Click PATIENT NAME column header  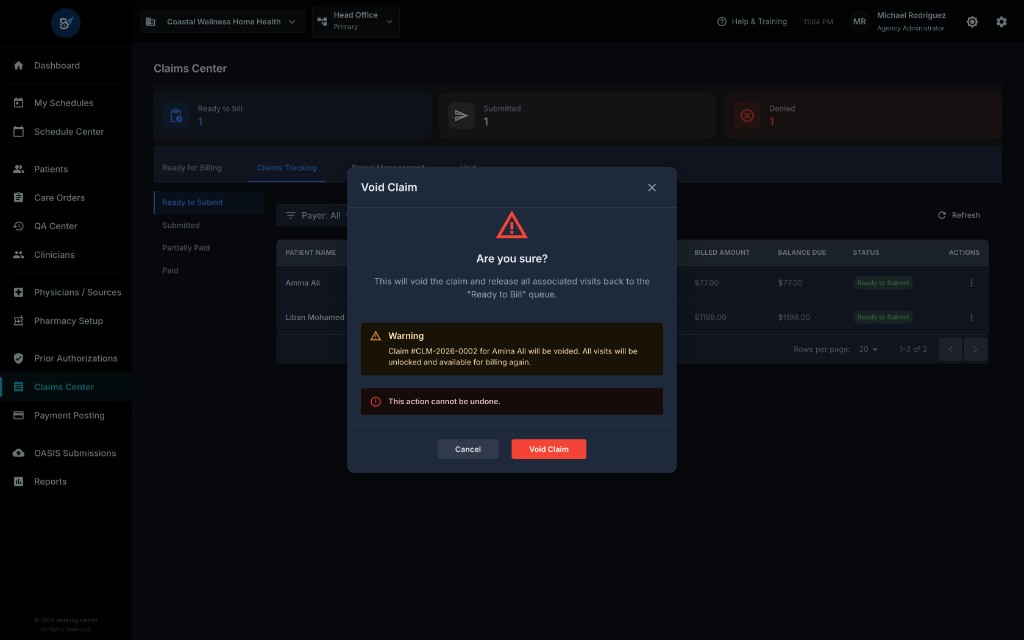point(311,253)
